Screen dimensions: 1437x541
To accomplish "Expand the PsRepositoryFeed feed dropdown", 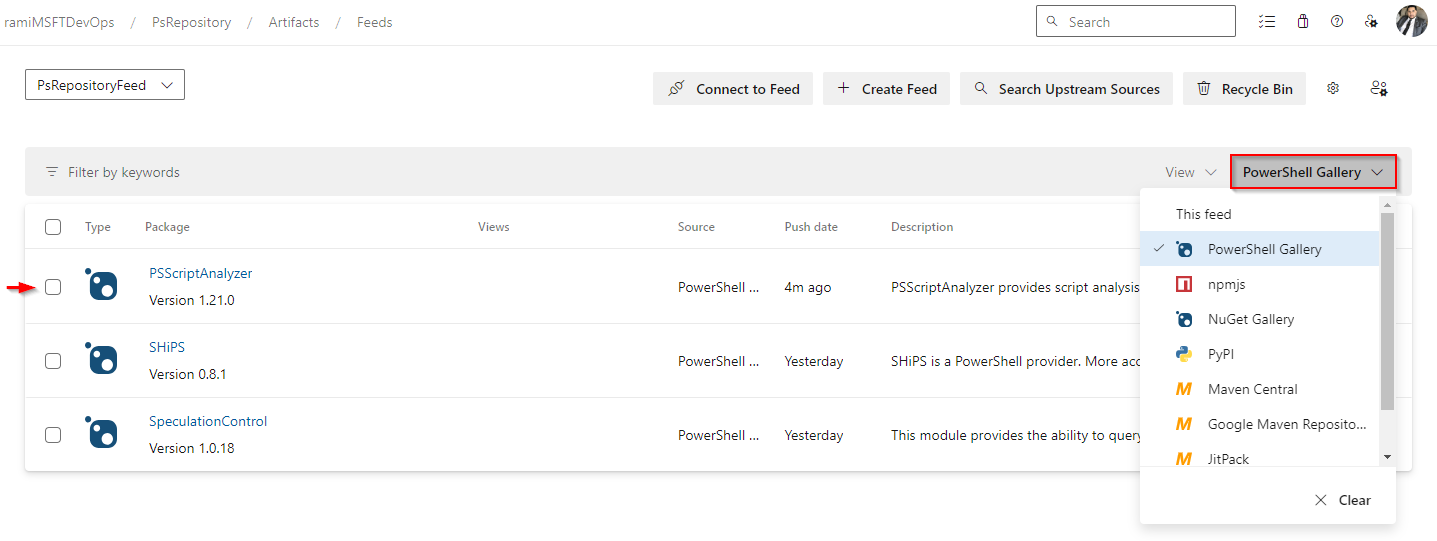I will click(105, 85).
